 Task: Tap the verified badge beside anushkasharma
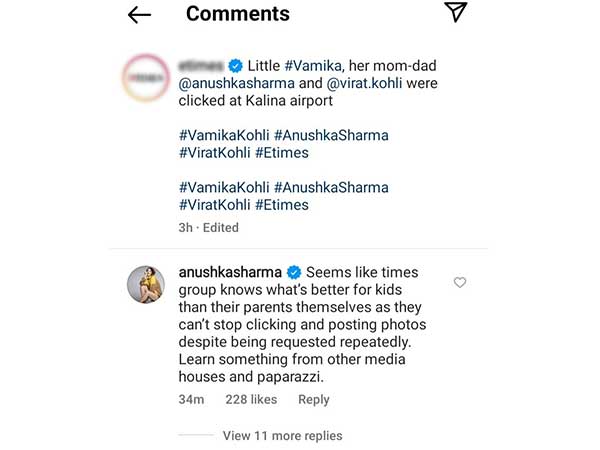coord(294,272)
